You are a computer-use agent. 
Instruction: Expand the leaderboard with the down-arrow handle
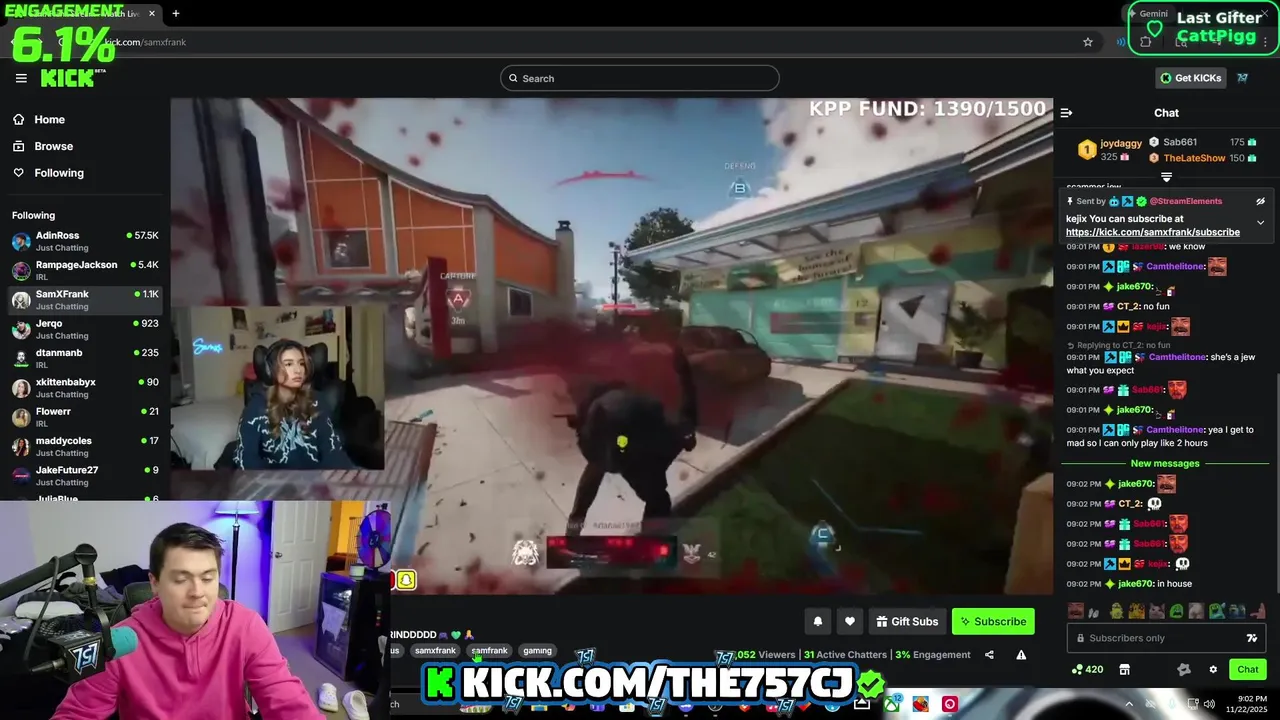pos(1166,177)
